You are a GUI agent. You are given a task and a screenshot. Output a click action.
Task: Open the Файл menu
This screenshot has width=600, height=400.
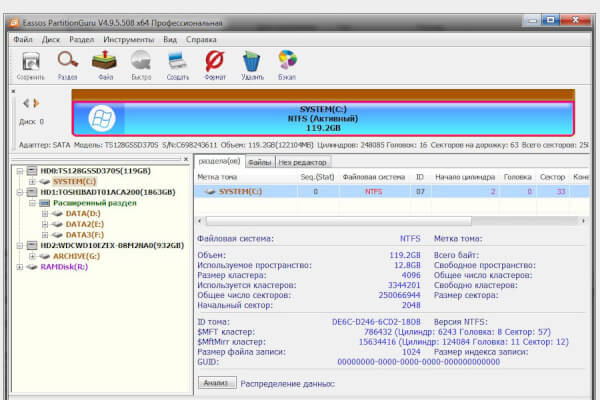pos(23,40)
